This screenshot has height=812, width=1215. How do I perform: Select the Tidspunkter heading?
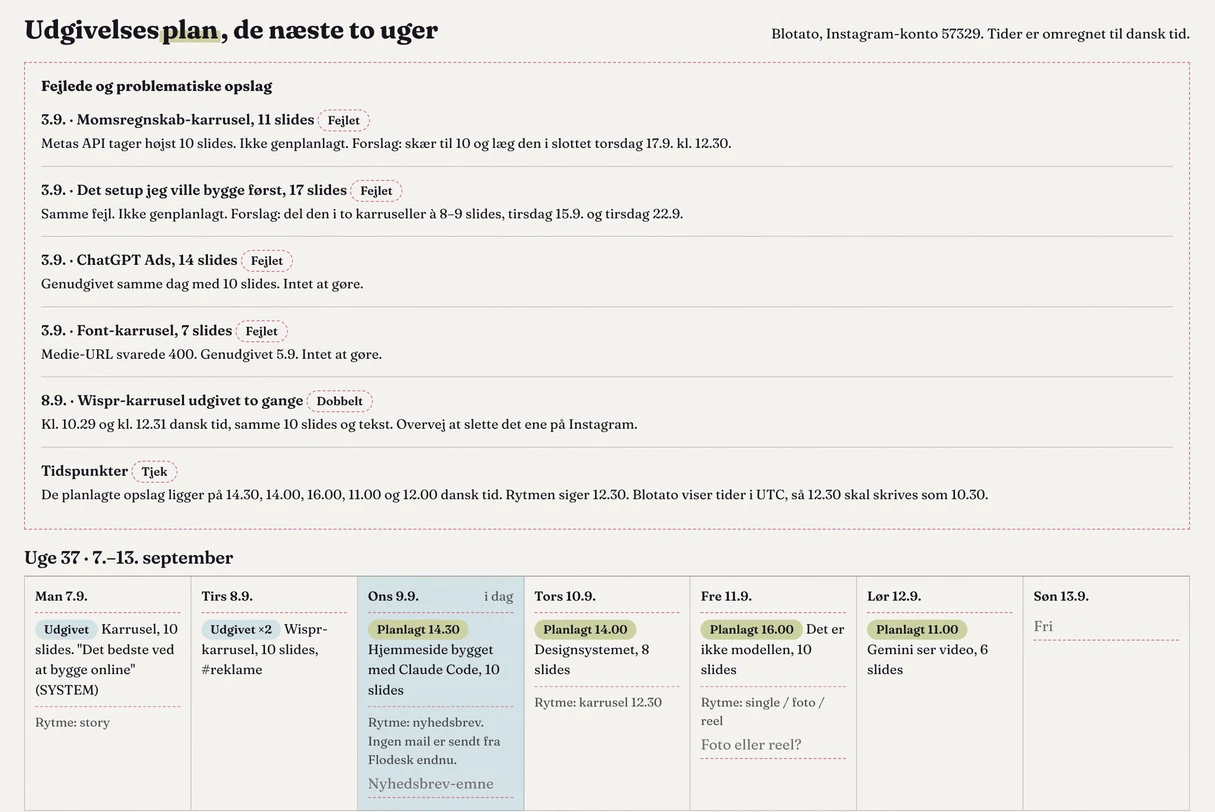click(x=85, y=470)
